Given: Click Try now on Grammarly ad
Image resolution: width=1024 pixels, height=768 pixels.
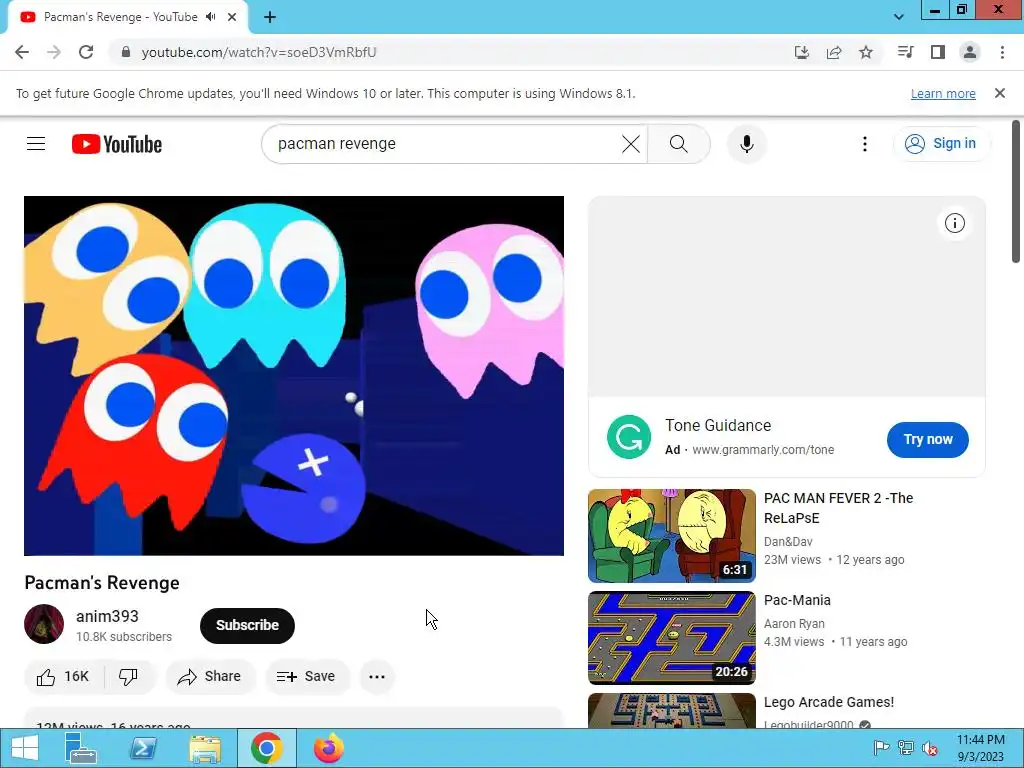Looking at the screenshot, I should [x=927, y=440].
